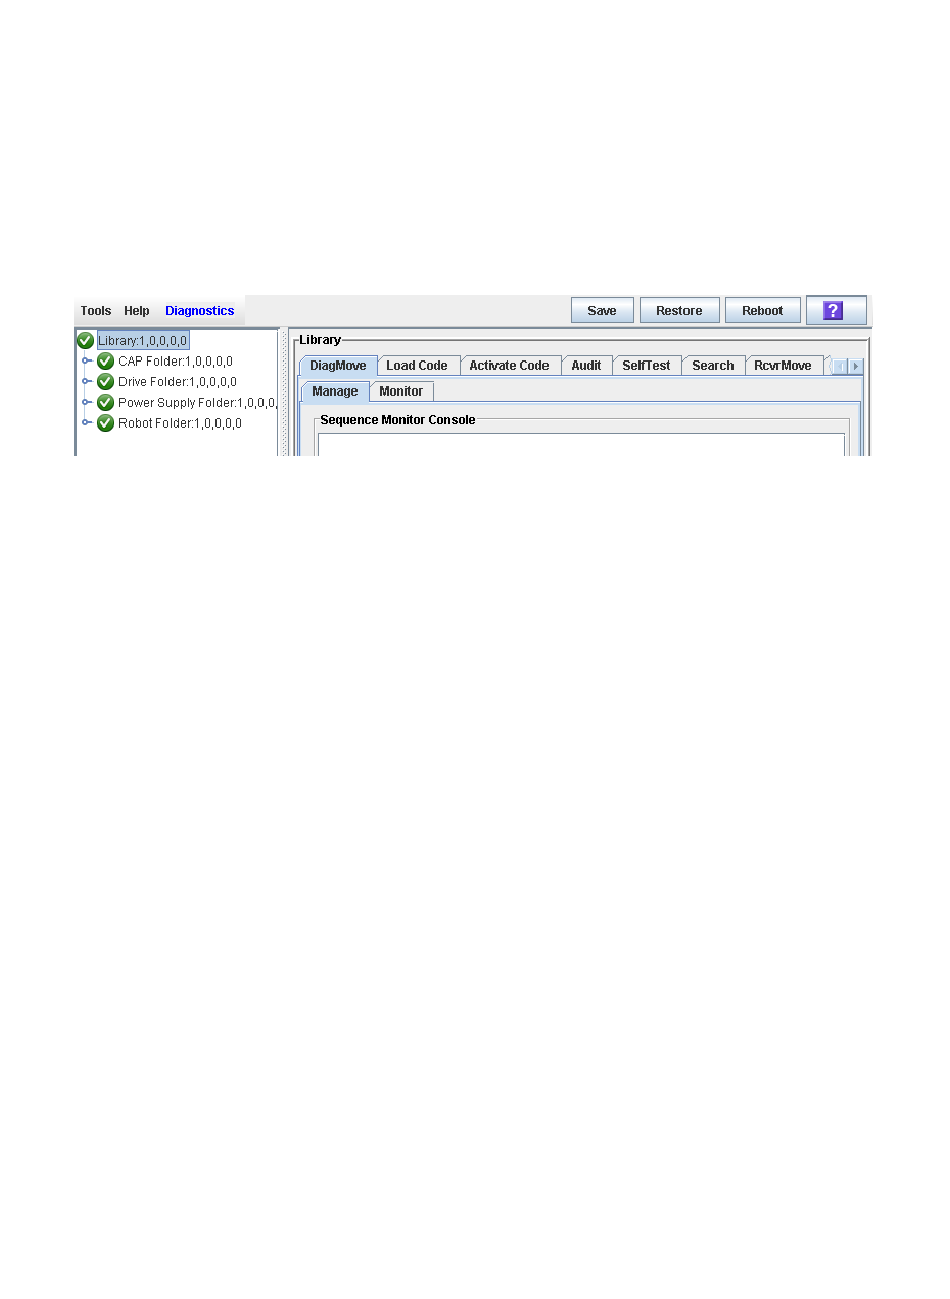Viewport: 950px width, 1299px height.
Task: Open the Help menu
Action: [x=137, y=311]
